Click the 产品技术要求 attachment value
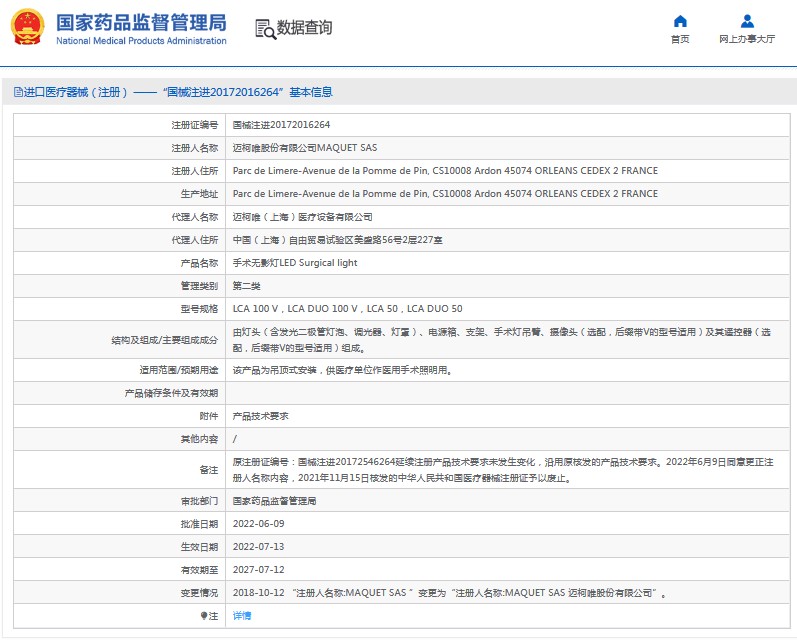The image size is (797, 640). pyautogui.click(x=260, y=416)
